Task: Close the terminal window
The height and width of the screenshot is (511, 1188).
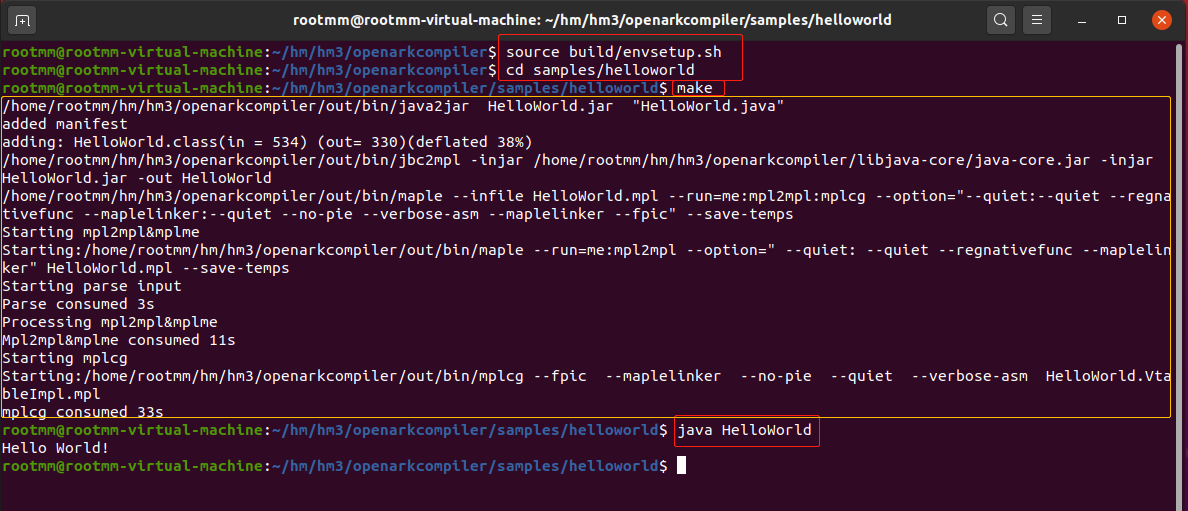Action: point(1161,20)
